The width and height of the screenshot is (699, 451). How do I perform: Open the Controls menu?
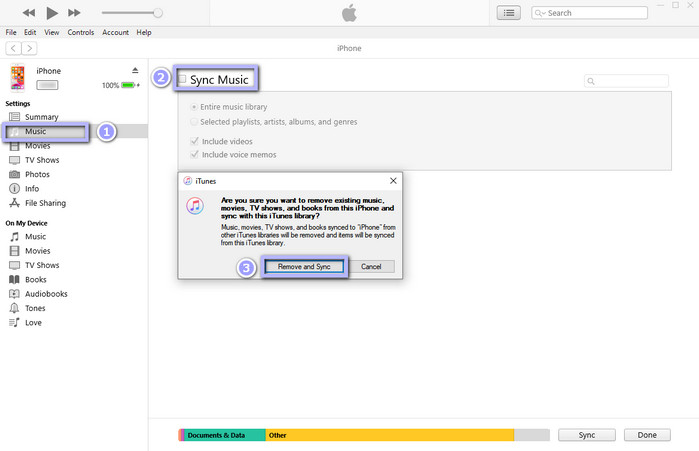[x=81, y=32]
